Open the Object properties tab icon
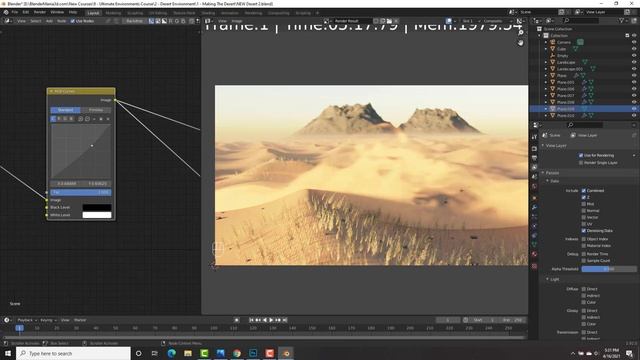Viewport: 640px width, 360px height. [534, 198]
